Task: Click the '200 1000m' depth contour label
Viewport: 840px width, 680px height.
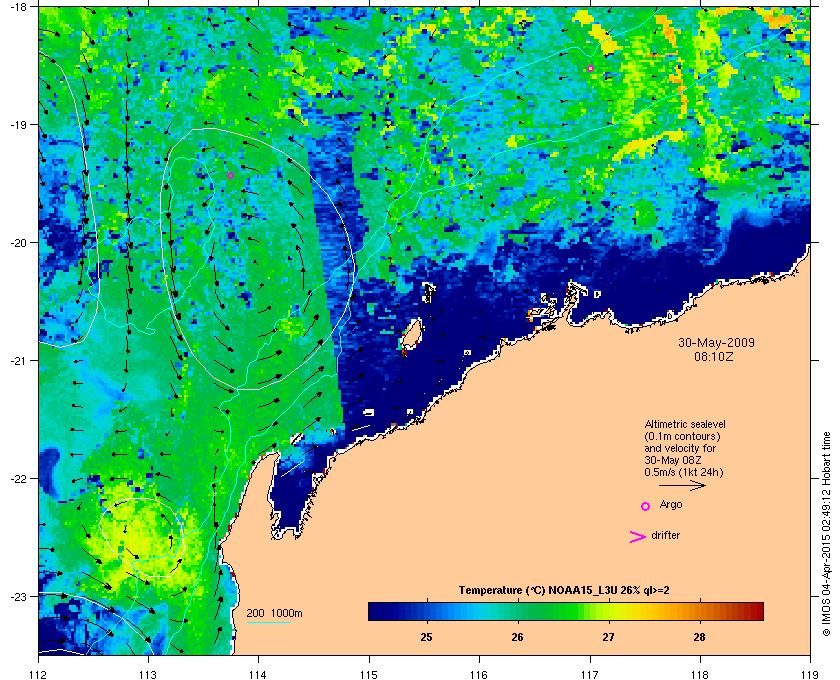Action: click(274, 613)
